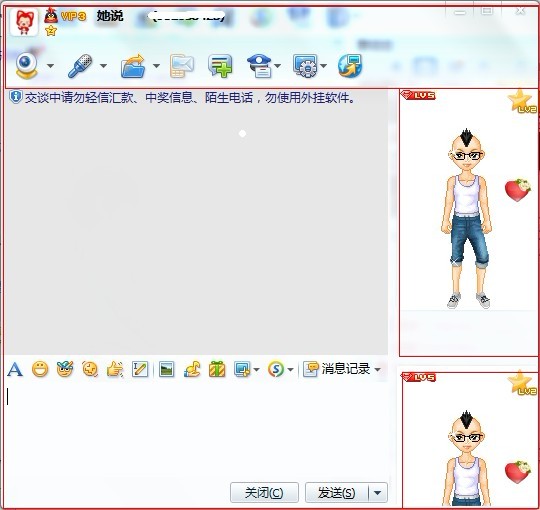Expand remote assistance options arrow
This screenshot has height=510, width=540.
(x=323, y=65)
